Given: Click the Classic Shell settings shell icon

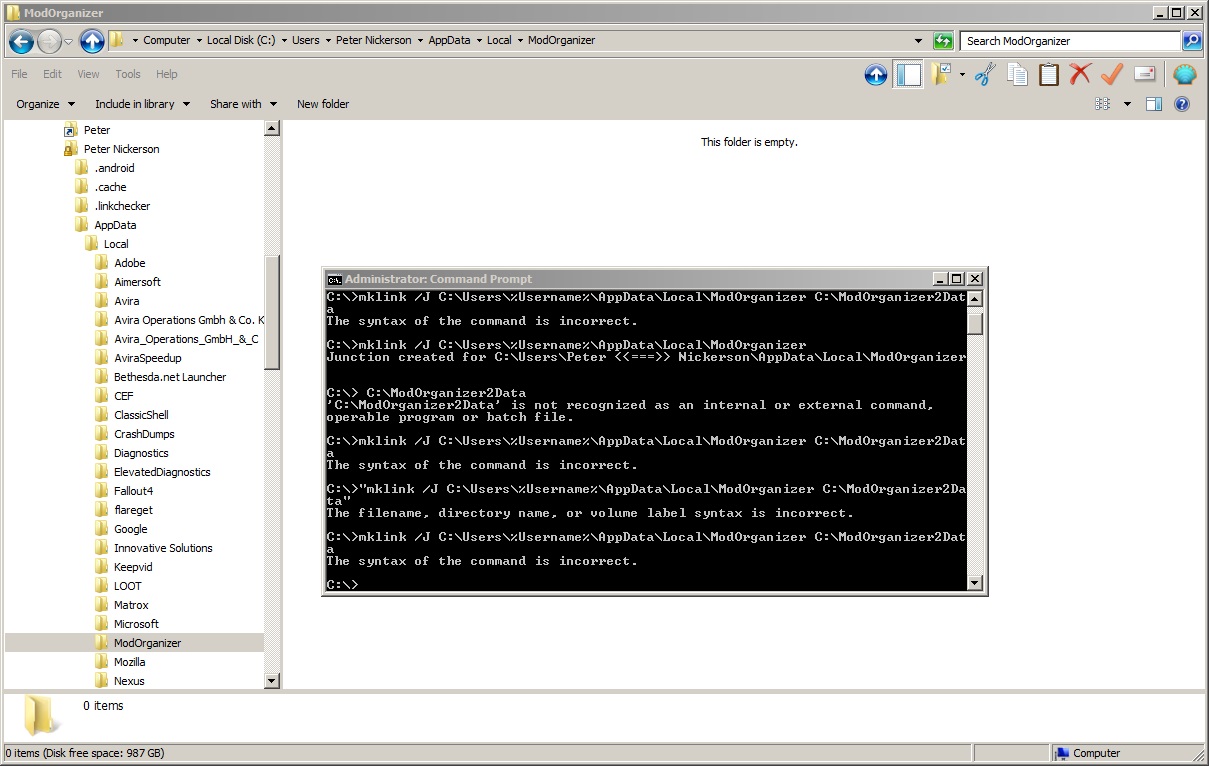Looking at the screenshot, I should pyautogui.click(x=1185, y=75).
